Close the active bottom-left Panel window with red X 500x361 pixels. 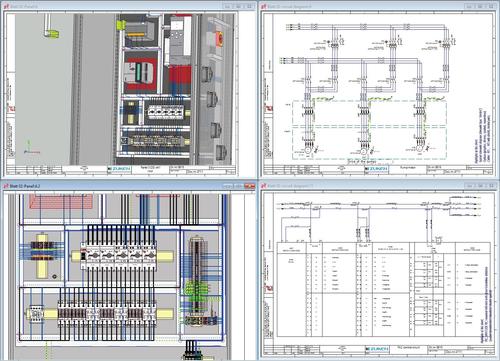[250, 186]
